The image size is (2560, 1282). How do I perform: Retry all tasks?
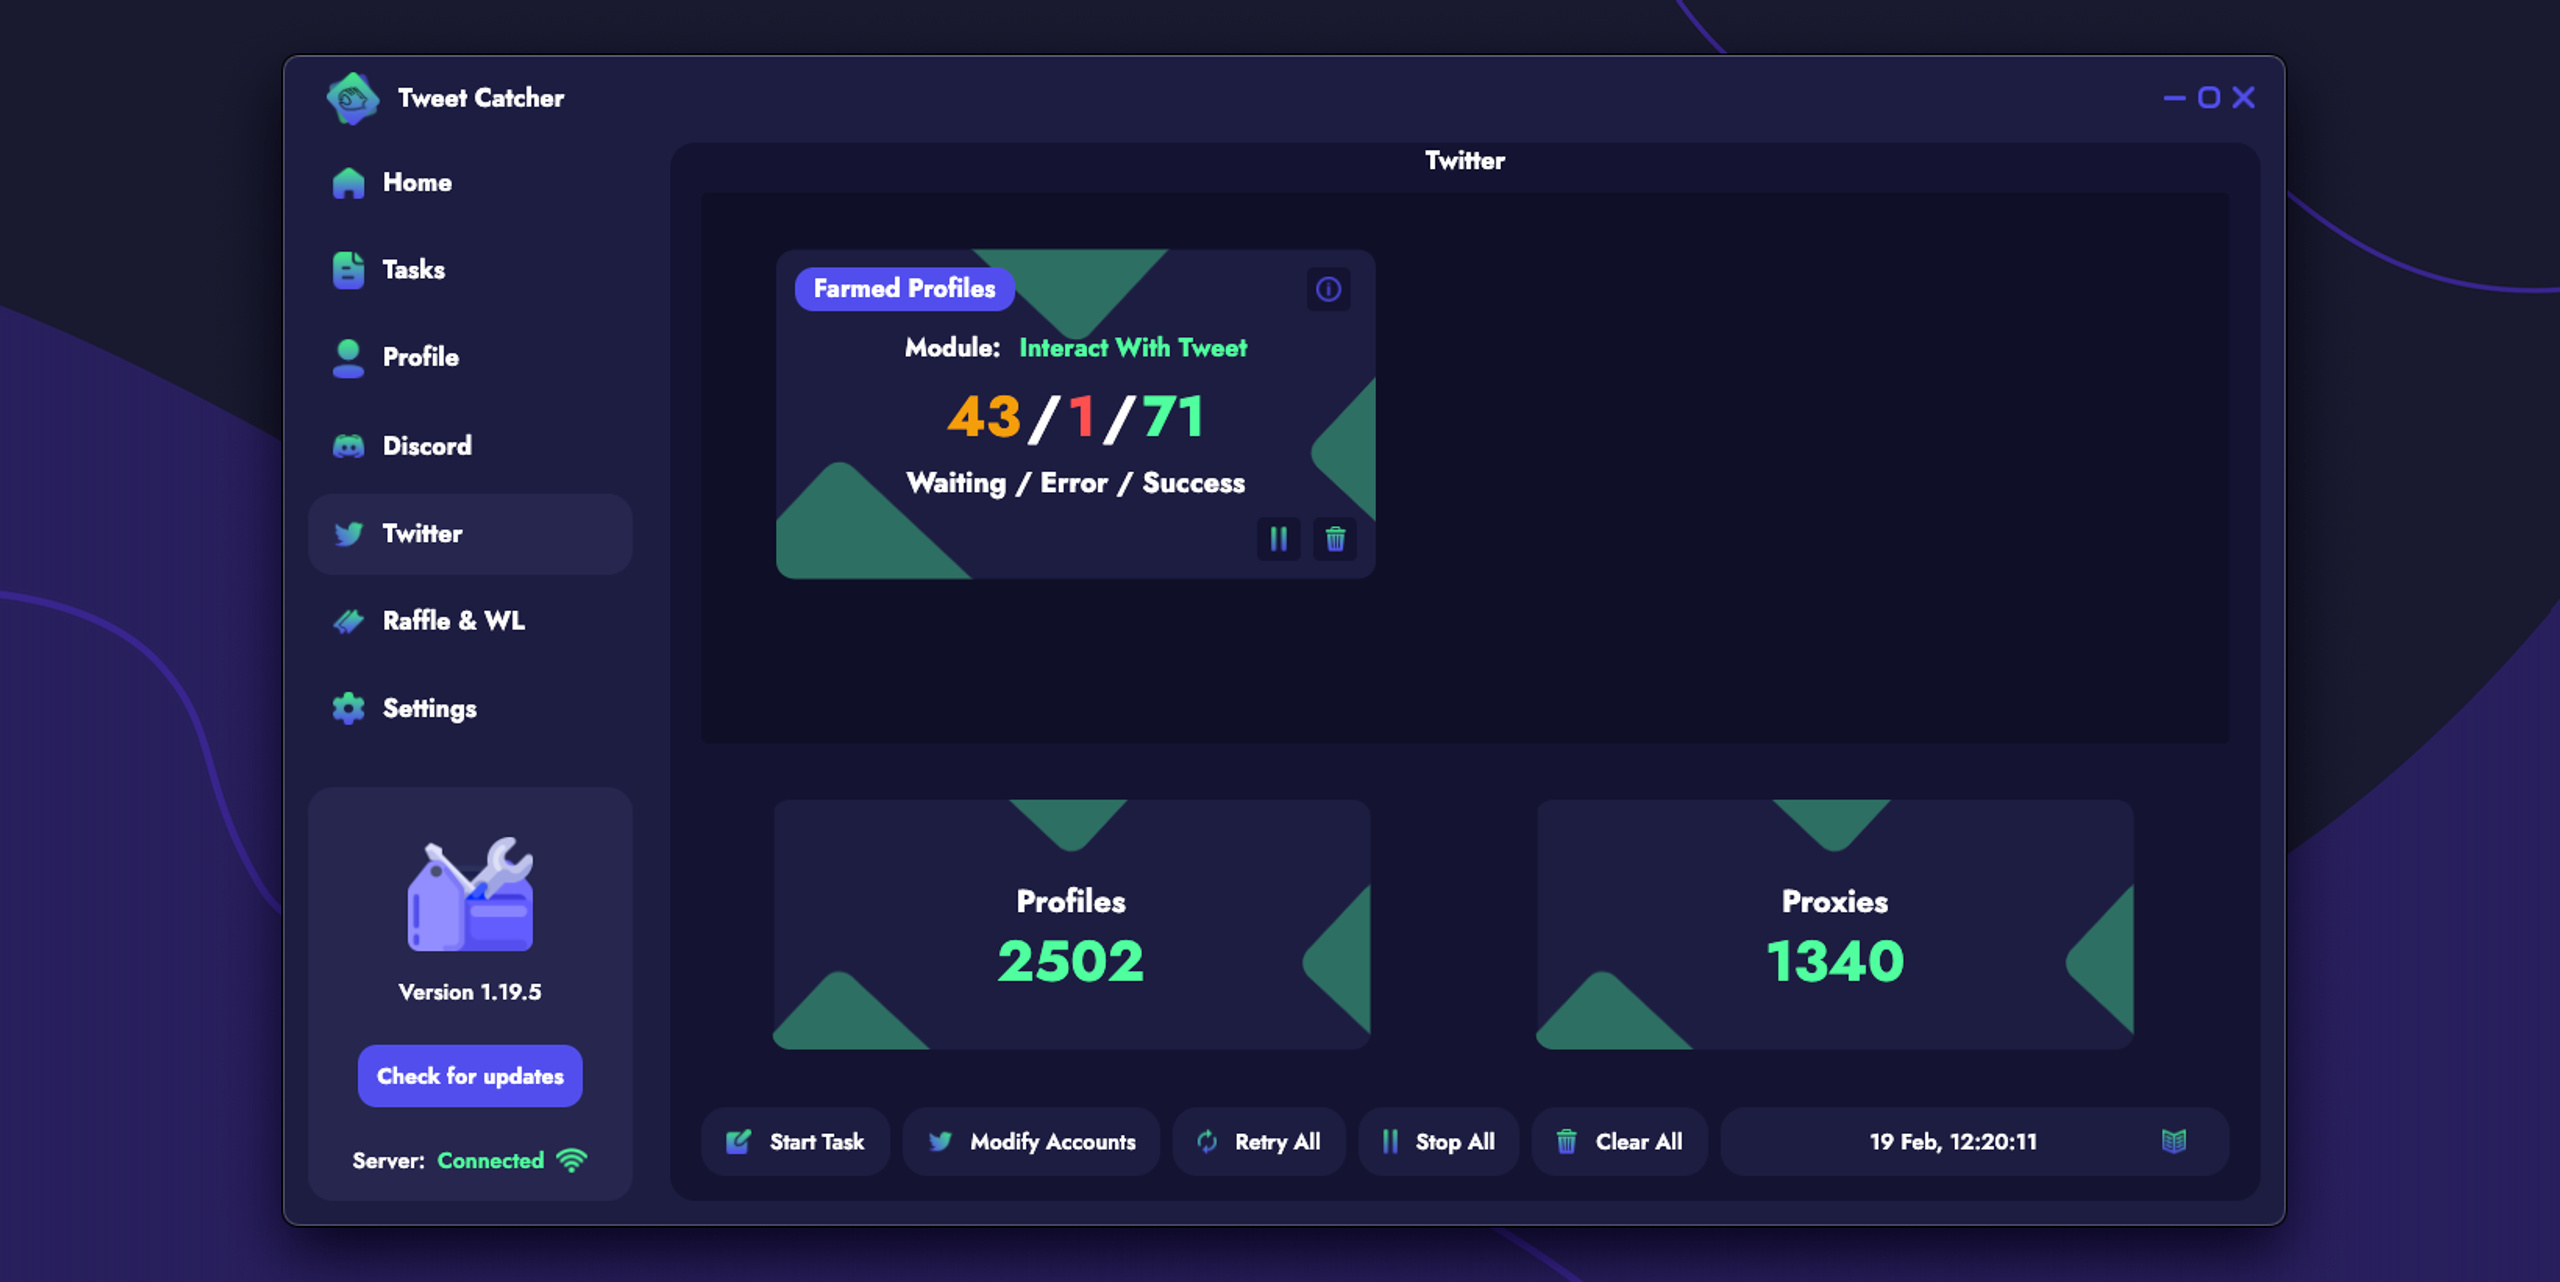(1259, 1141)
